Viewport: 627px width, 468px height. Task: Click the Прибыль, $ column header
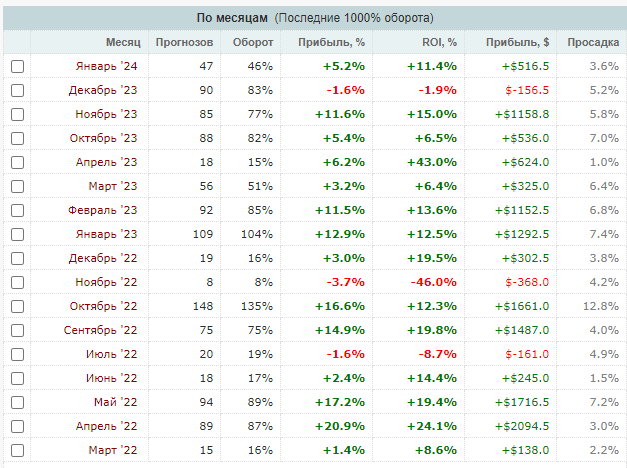[x=517, y=42]
